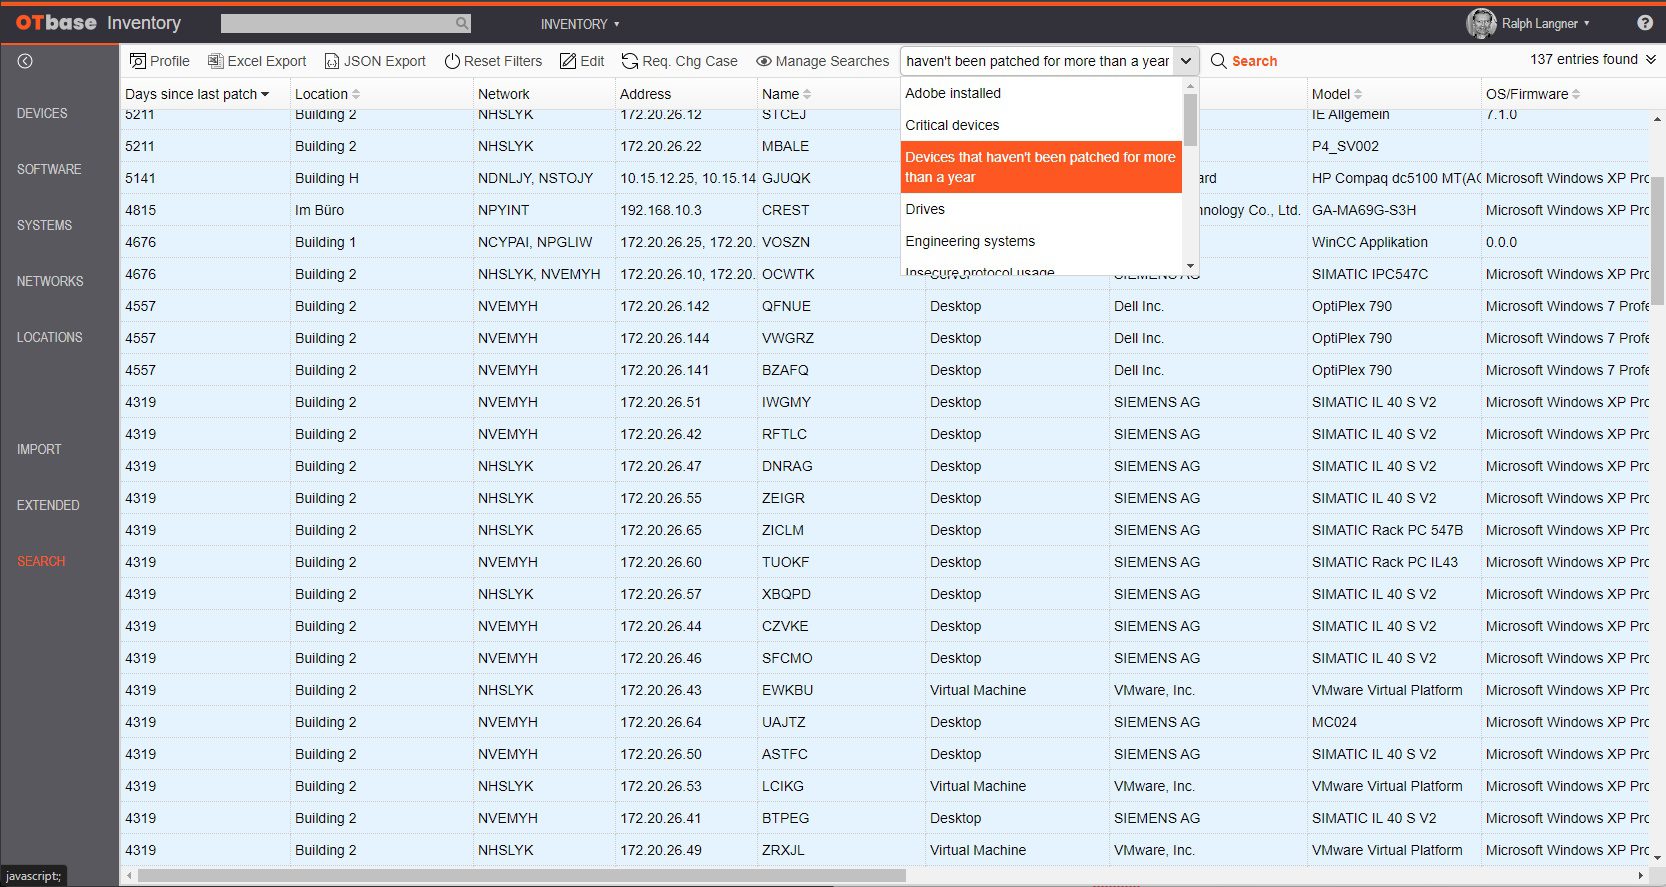The height and width of the screenshot is (887, 1666).
Task: Click the Profile toolbar button label
Action: tap(170, 61)
